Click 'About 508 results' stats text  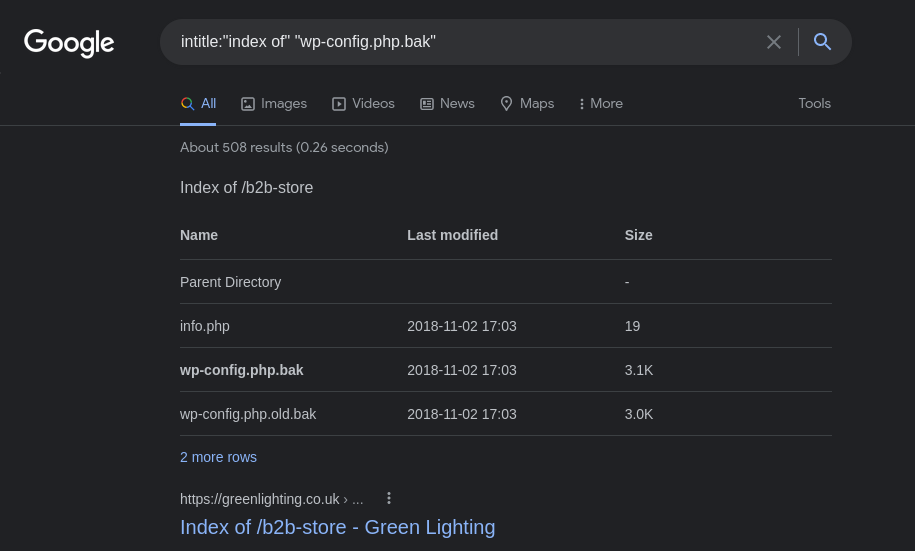coord(284,147)
